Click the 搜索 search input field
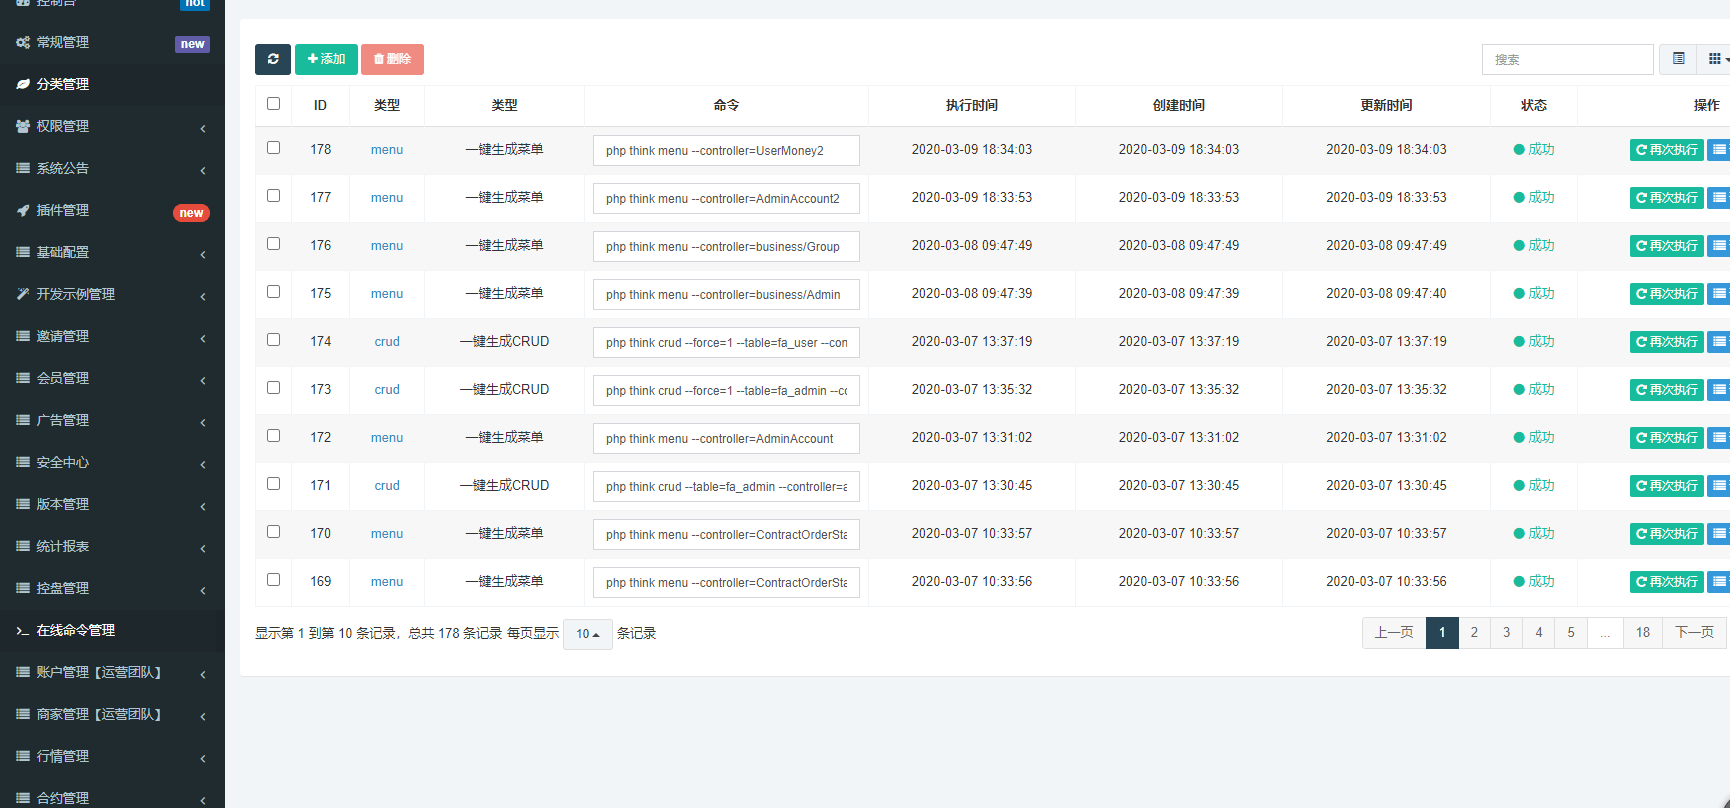 pos(1566,60)
